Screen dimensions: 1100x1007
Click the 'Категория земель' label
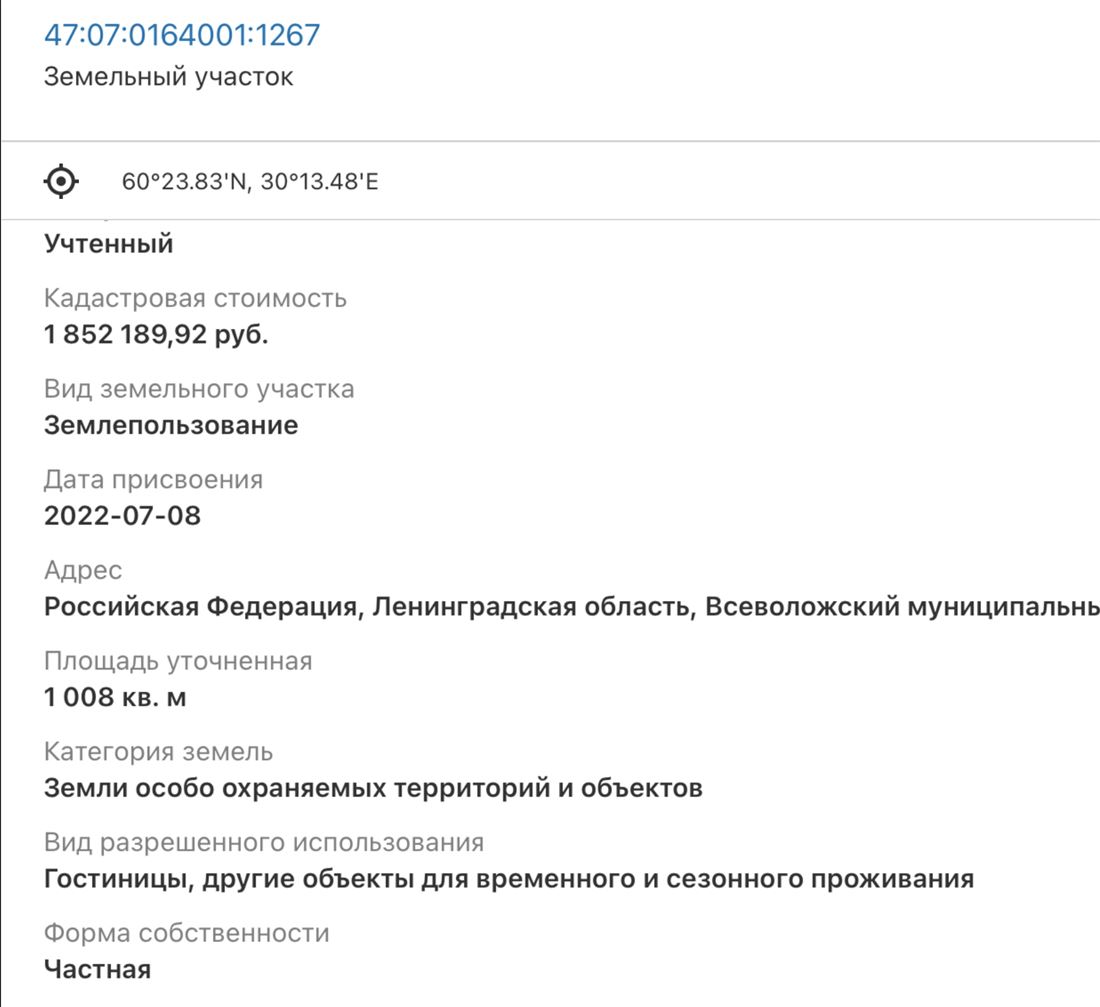coord(158,752)
